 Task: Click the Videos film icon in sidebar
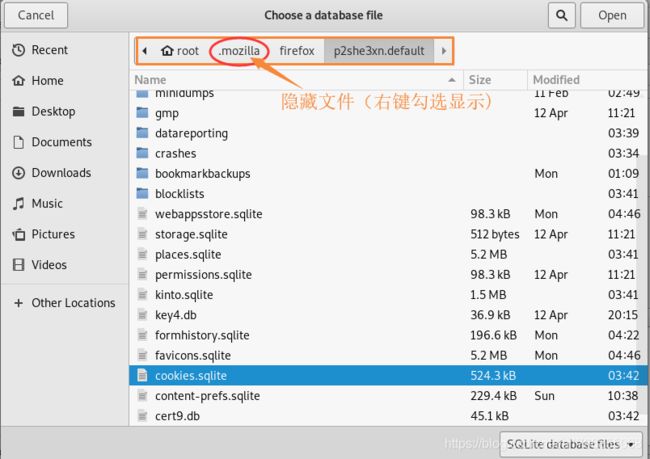(x=18, y=265)
